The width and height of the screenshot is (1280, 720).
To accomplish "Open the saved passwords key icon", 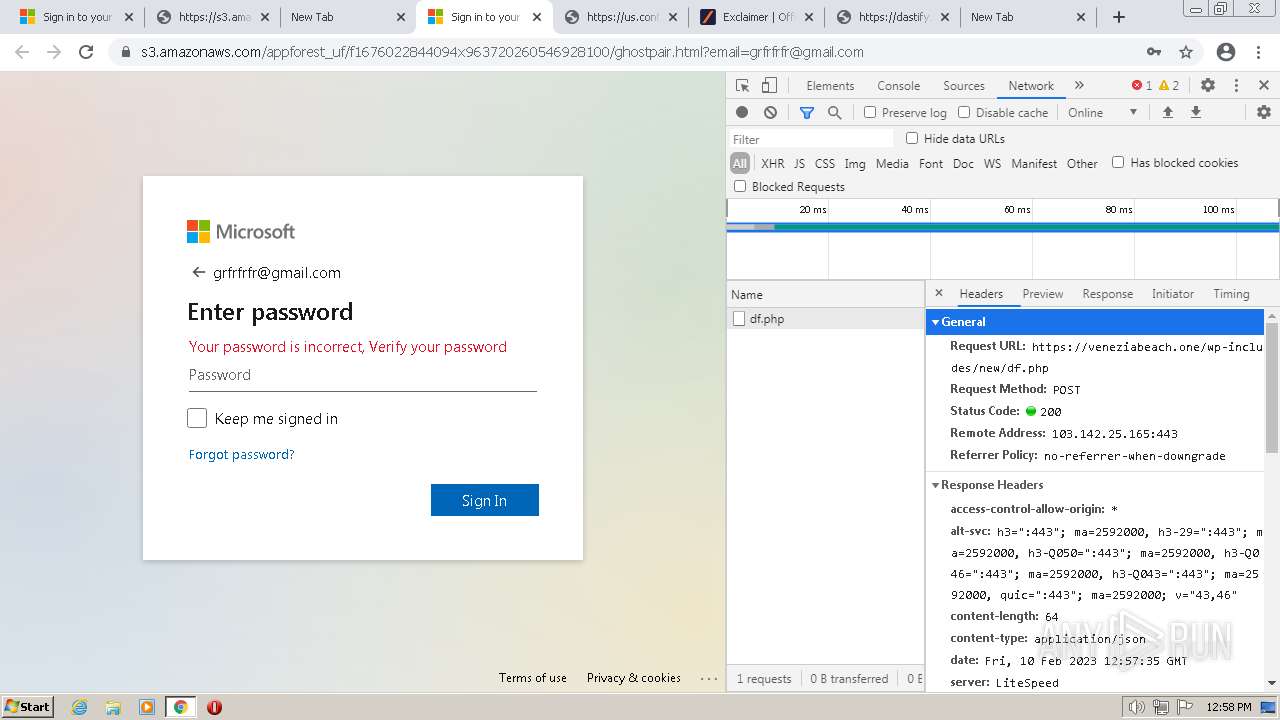I will click(x=1154, y=52).
